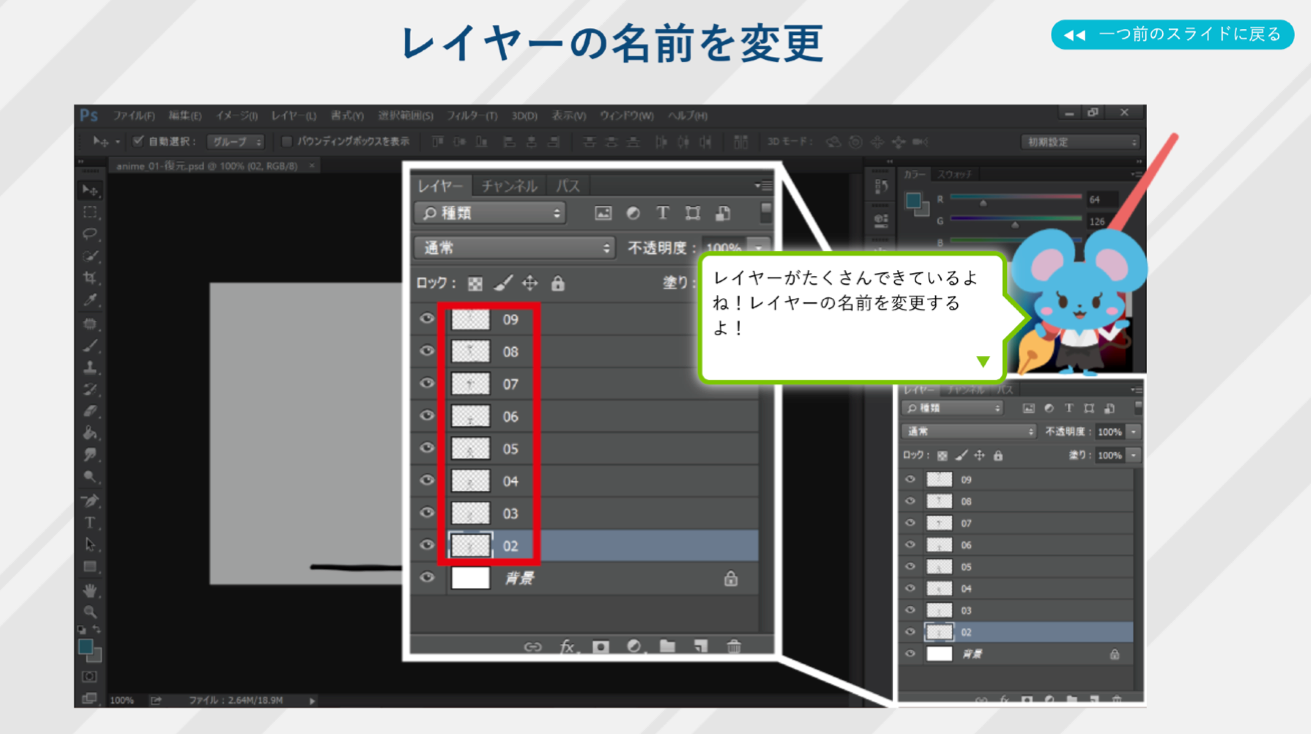The image size is (1311, 734).
Task: Open the 種類 filter dropdown in the enlarged panel
Action: point(490,213)
